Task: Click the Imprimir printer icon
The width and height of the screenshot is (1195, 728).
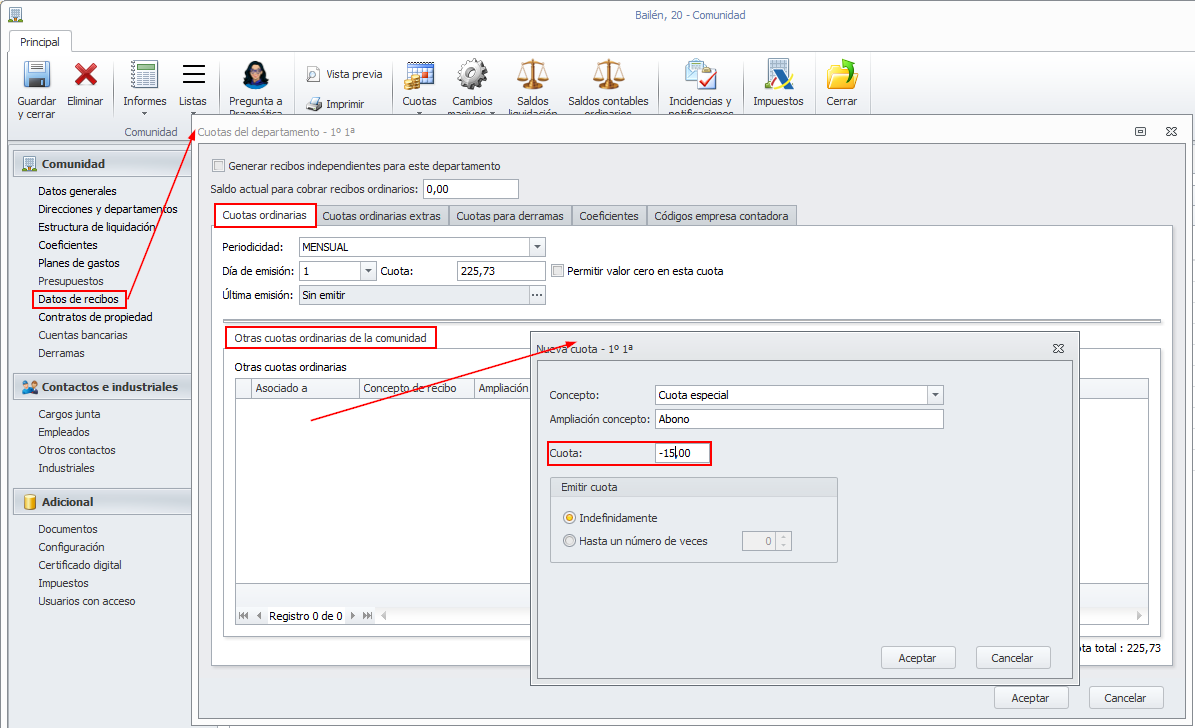Action: point(314,104)
